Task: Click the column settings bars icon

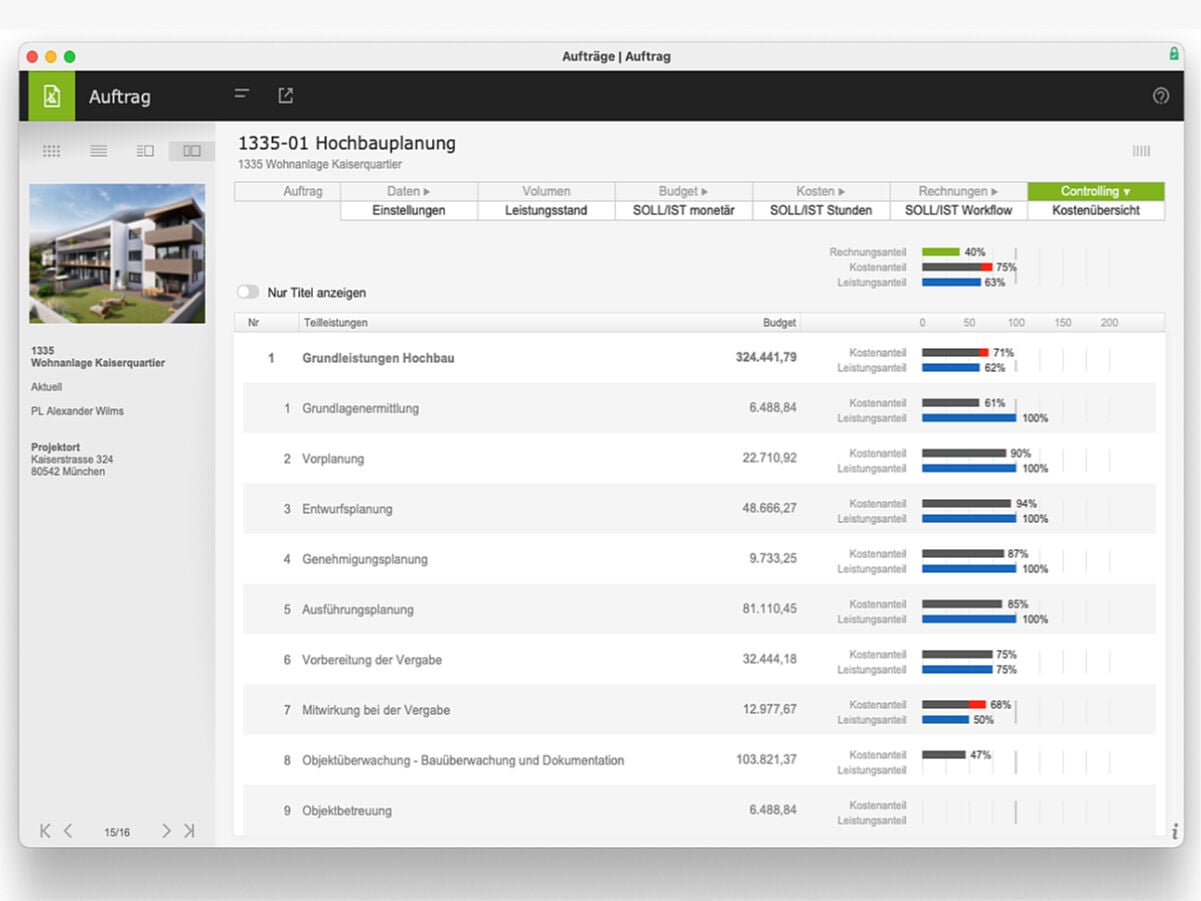Action: [x=1141, y=151]
